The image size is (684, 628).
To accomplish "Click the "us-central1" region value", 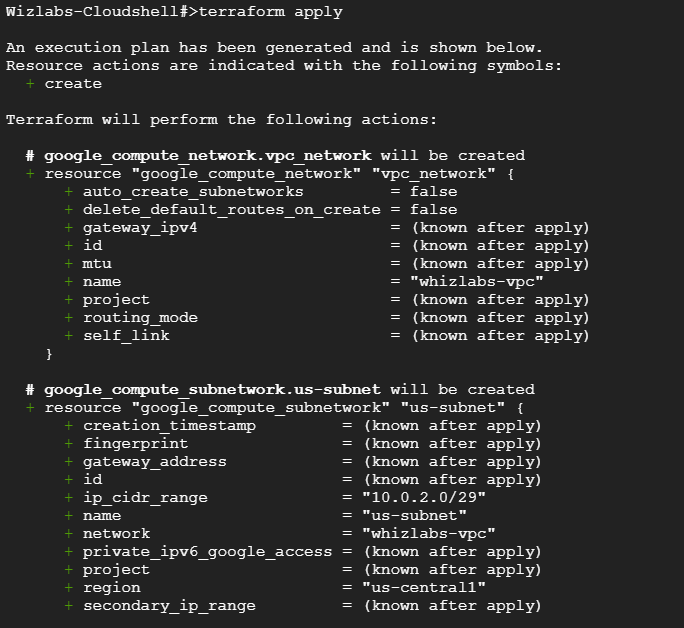I will point(424,587).
